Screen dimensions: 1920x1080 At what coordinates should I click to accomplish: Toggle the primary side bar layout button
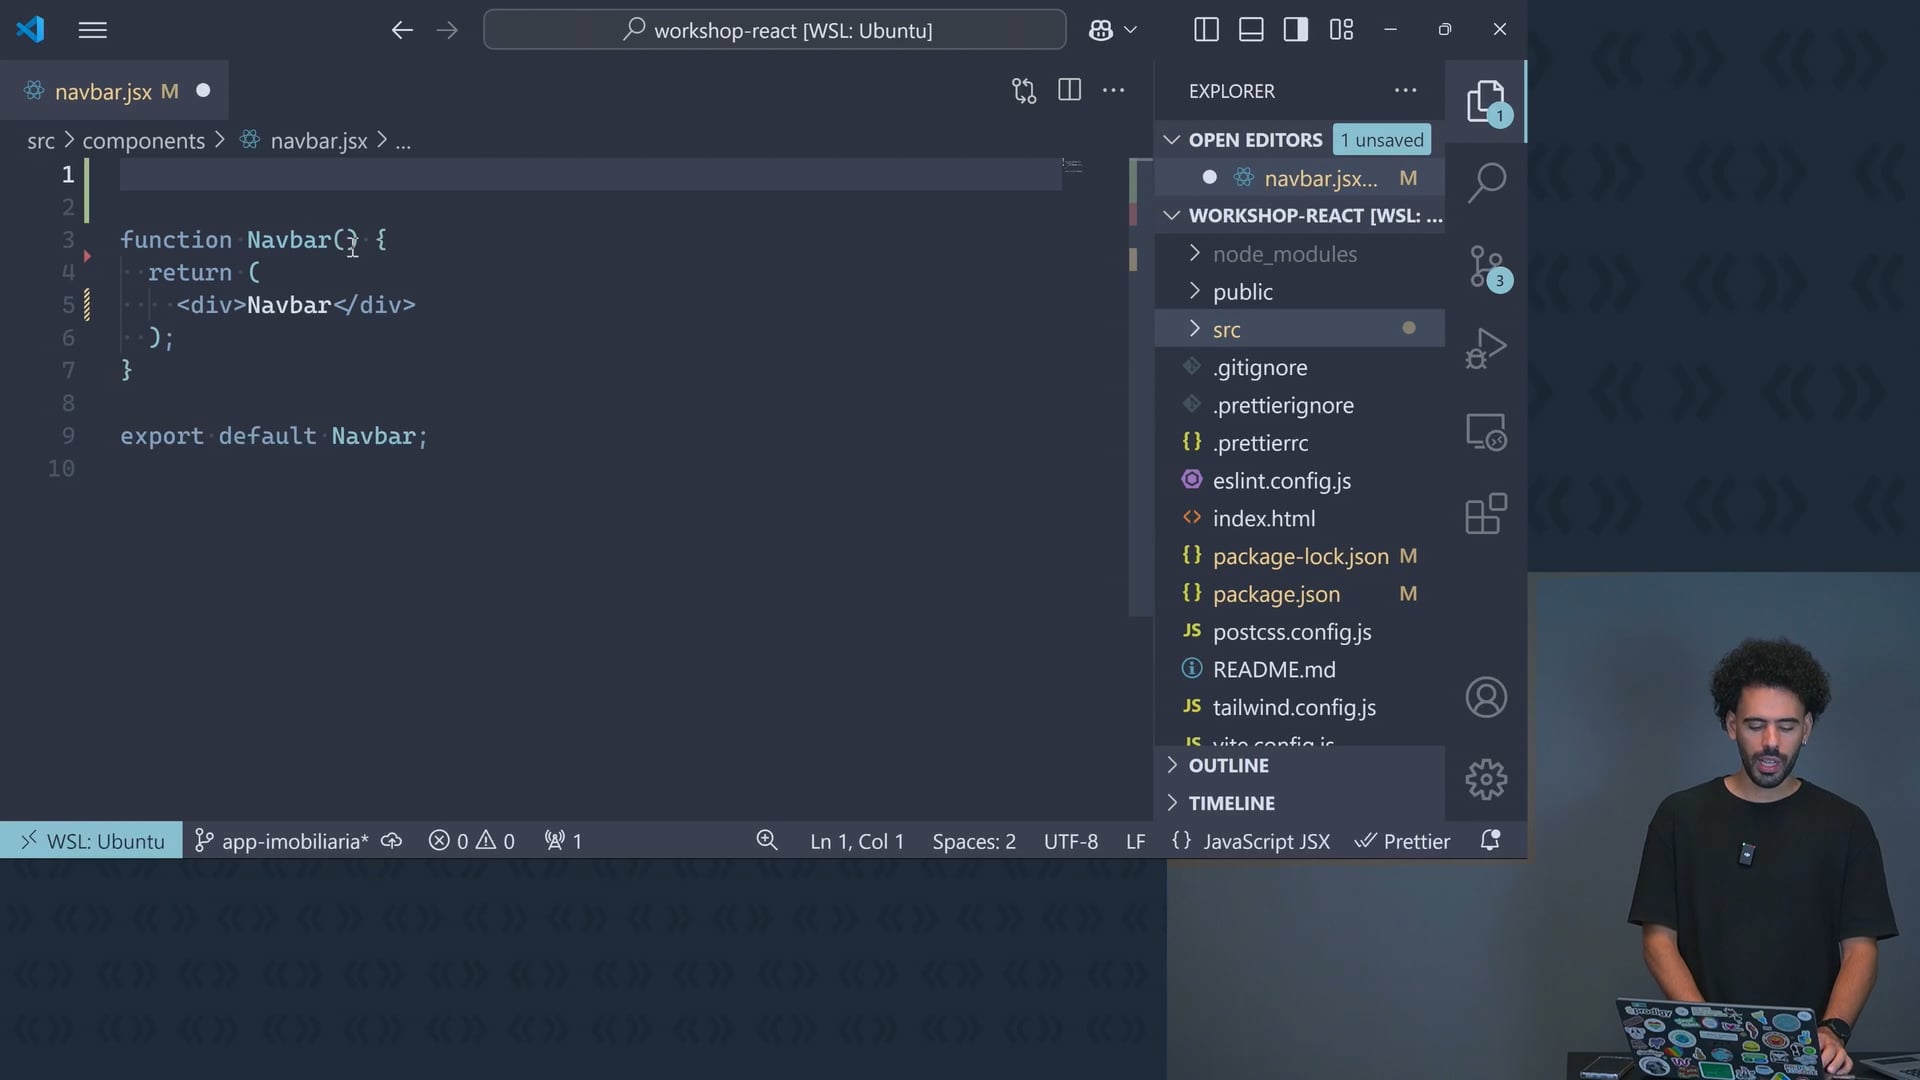tap(1206, 30)
